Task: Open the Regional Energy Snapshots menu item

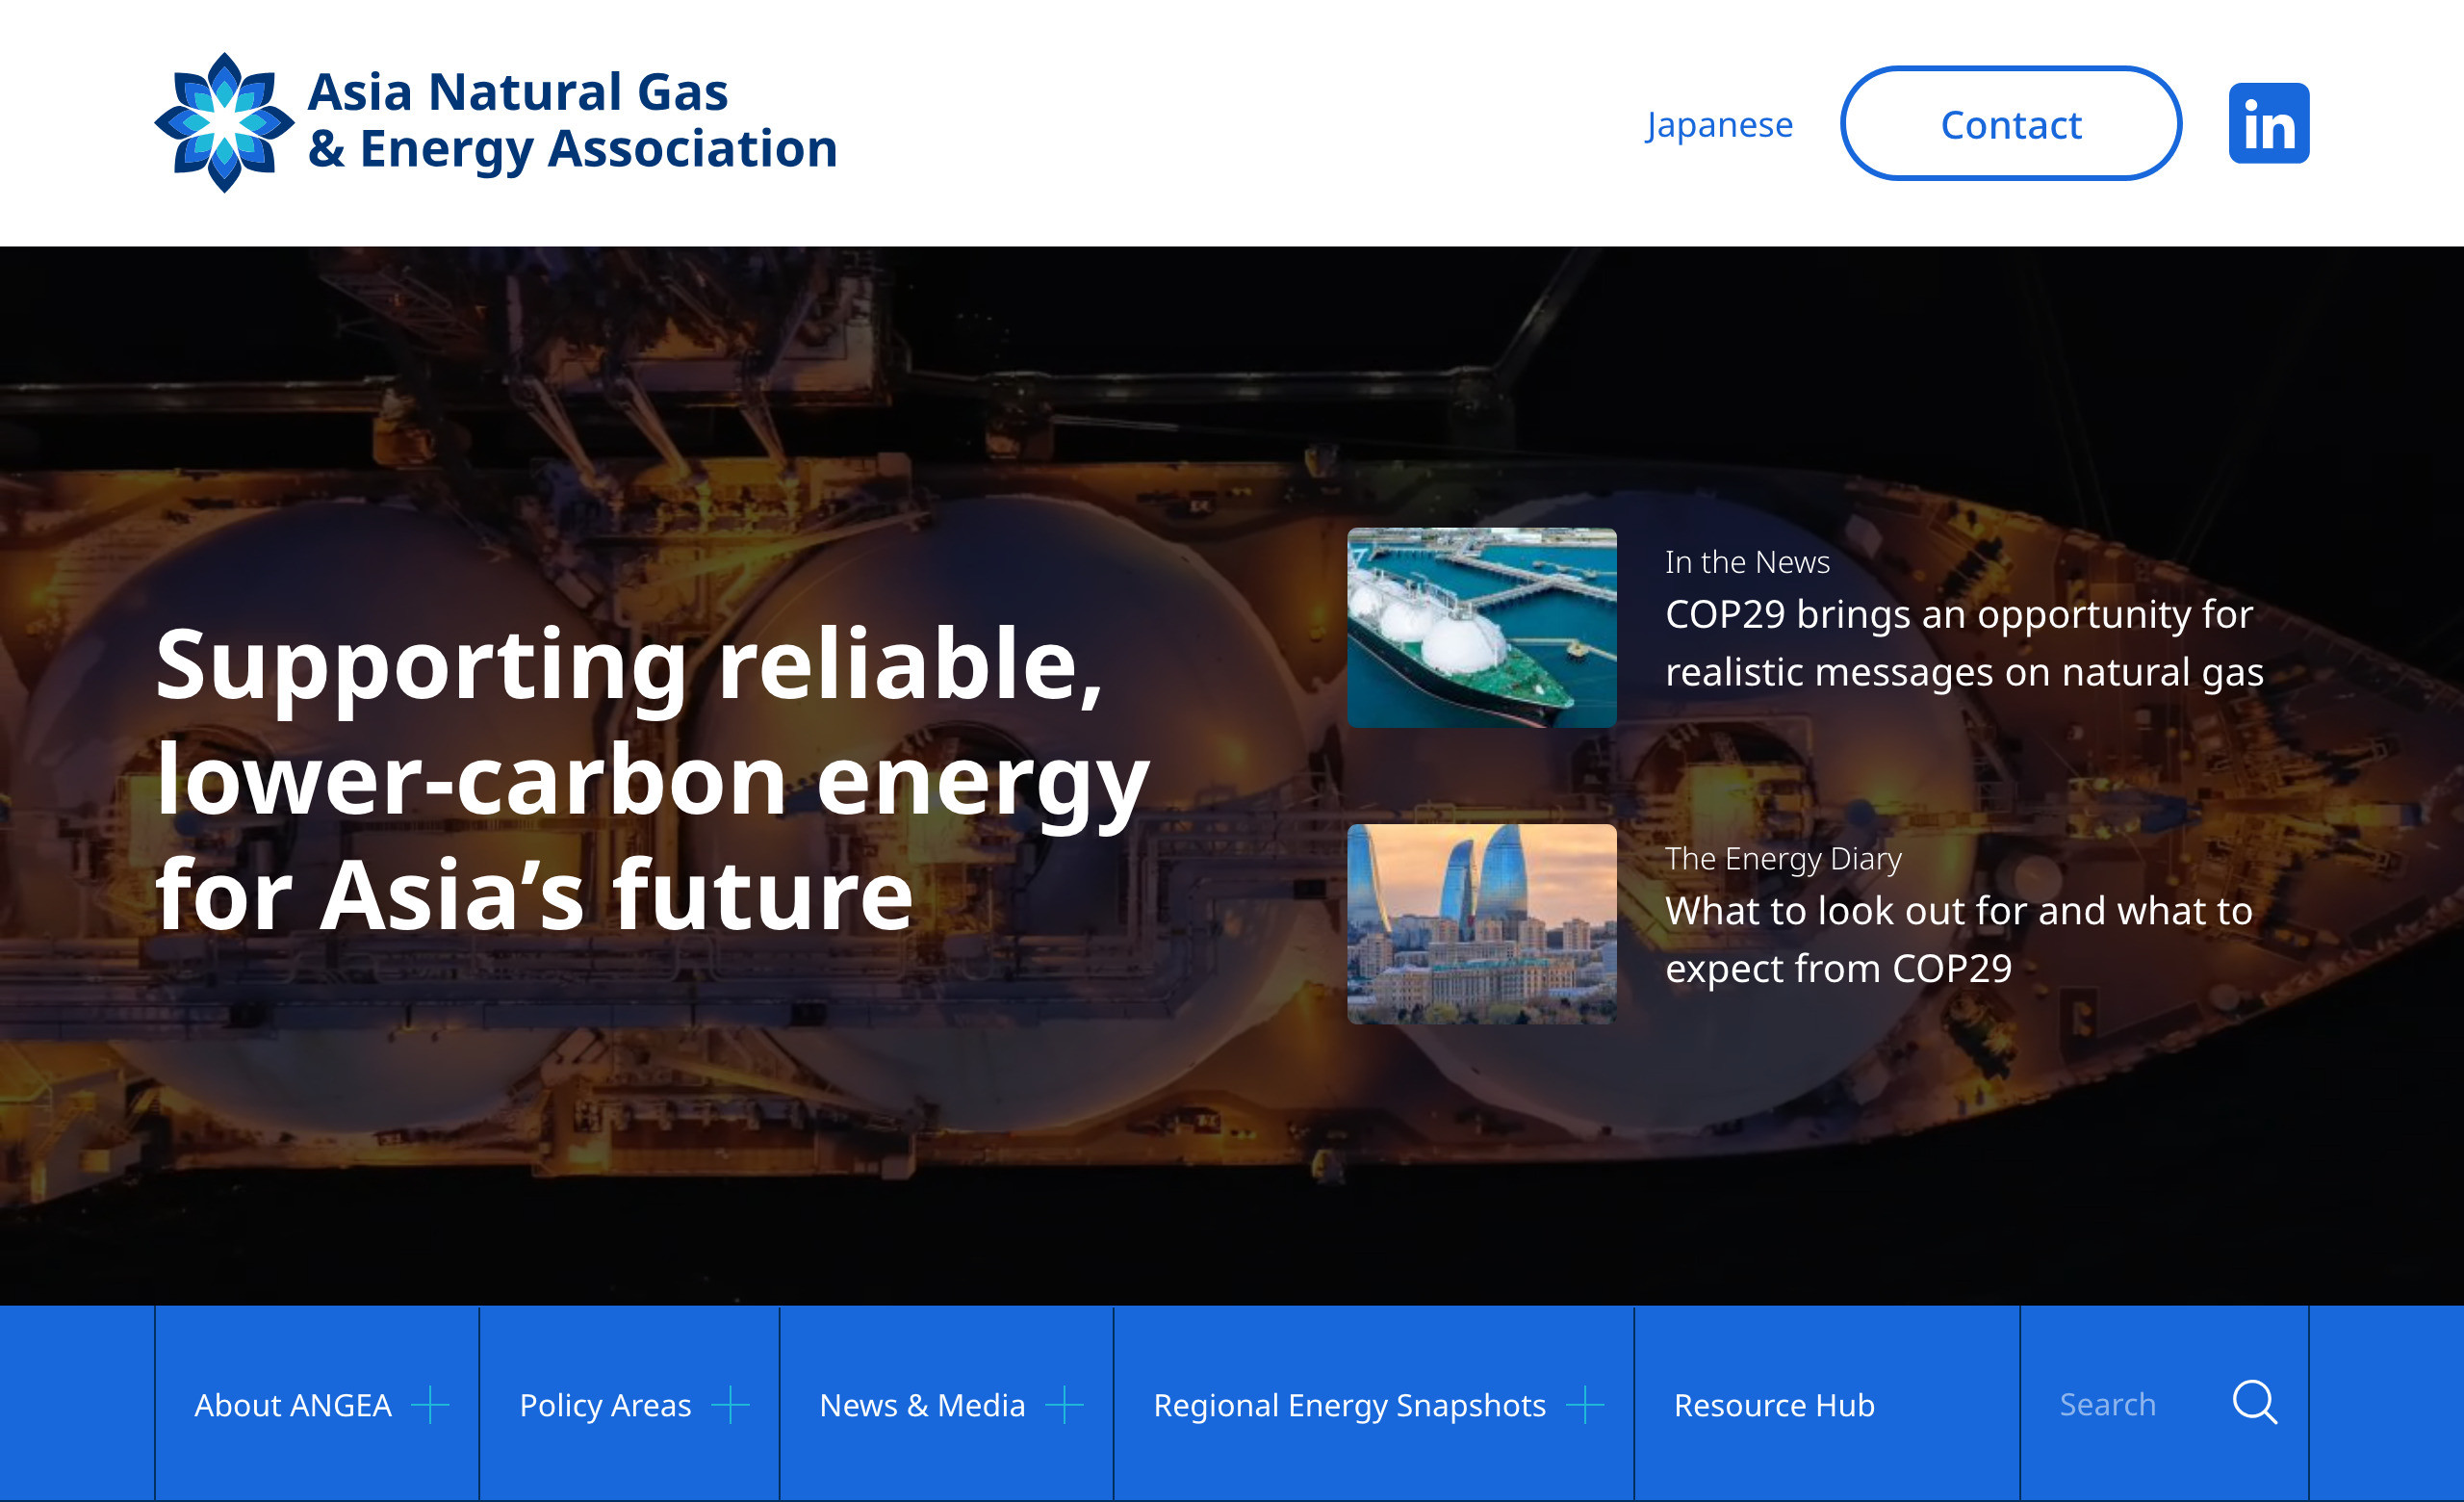Action: [x=1349, y=1405]
